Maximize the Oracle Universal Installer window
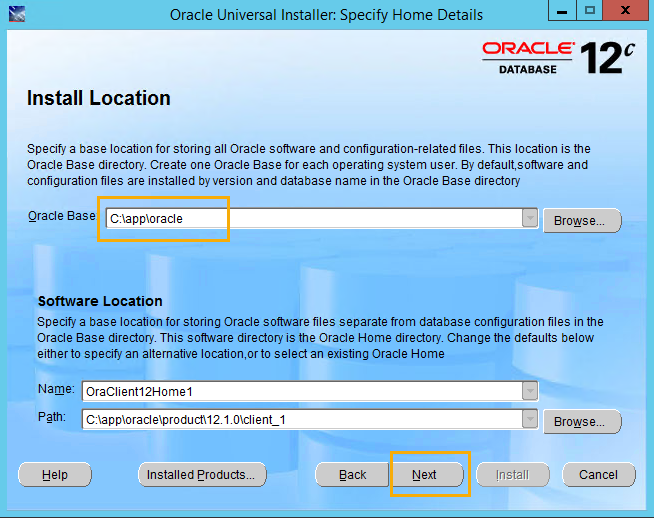This screenshot has height=518, width=654. [590, 10]
